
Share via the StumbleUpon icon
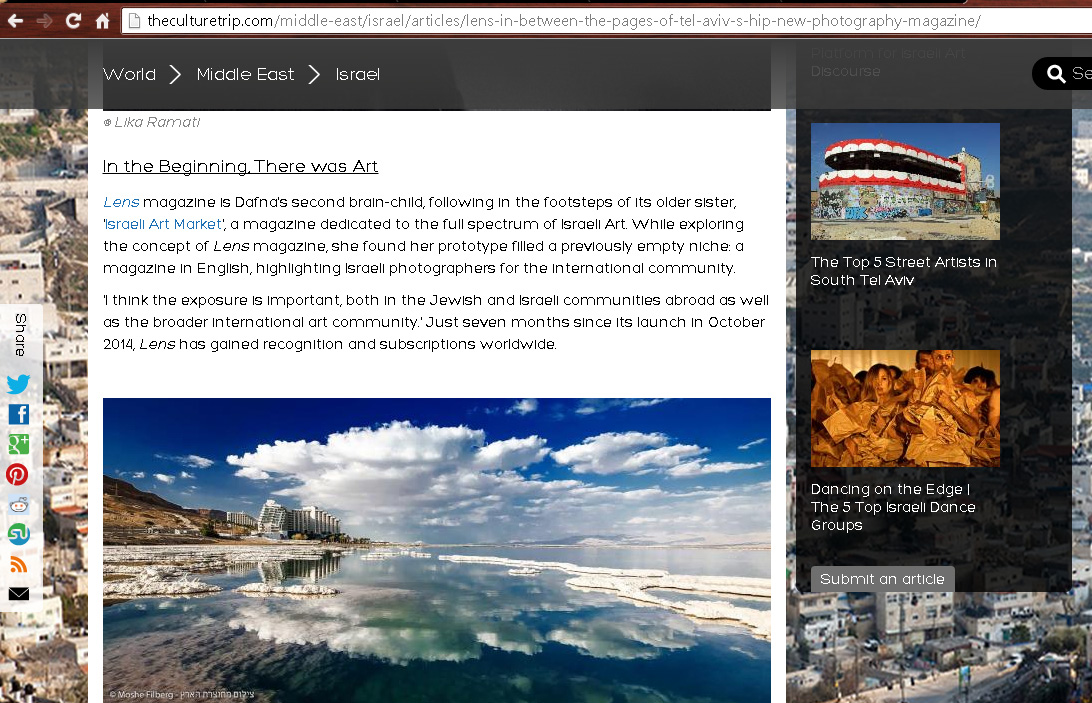click(x=19, y=534)
